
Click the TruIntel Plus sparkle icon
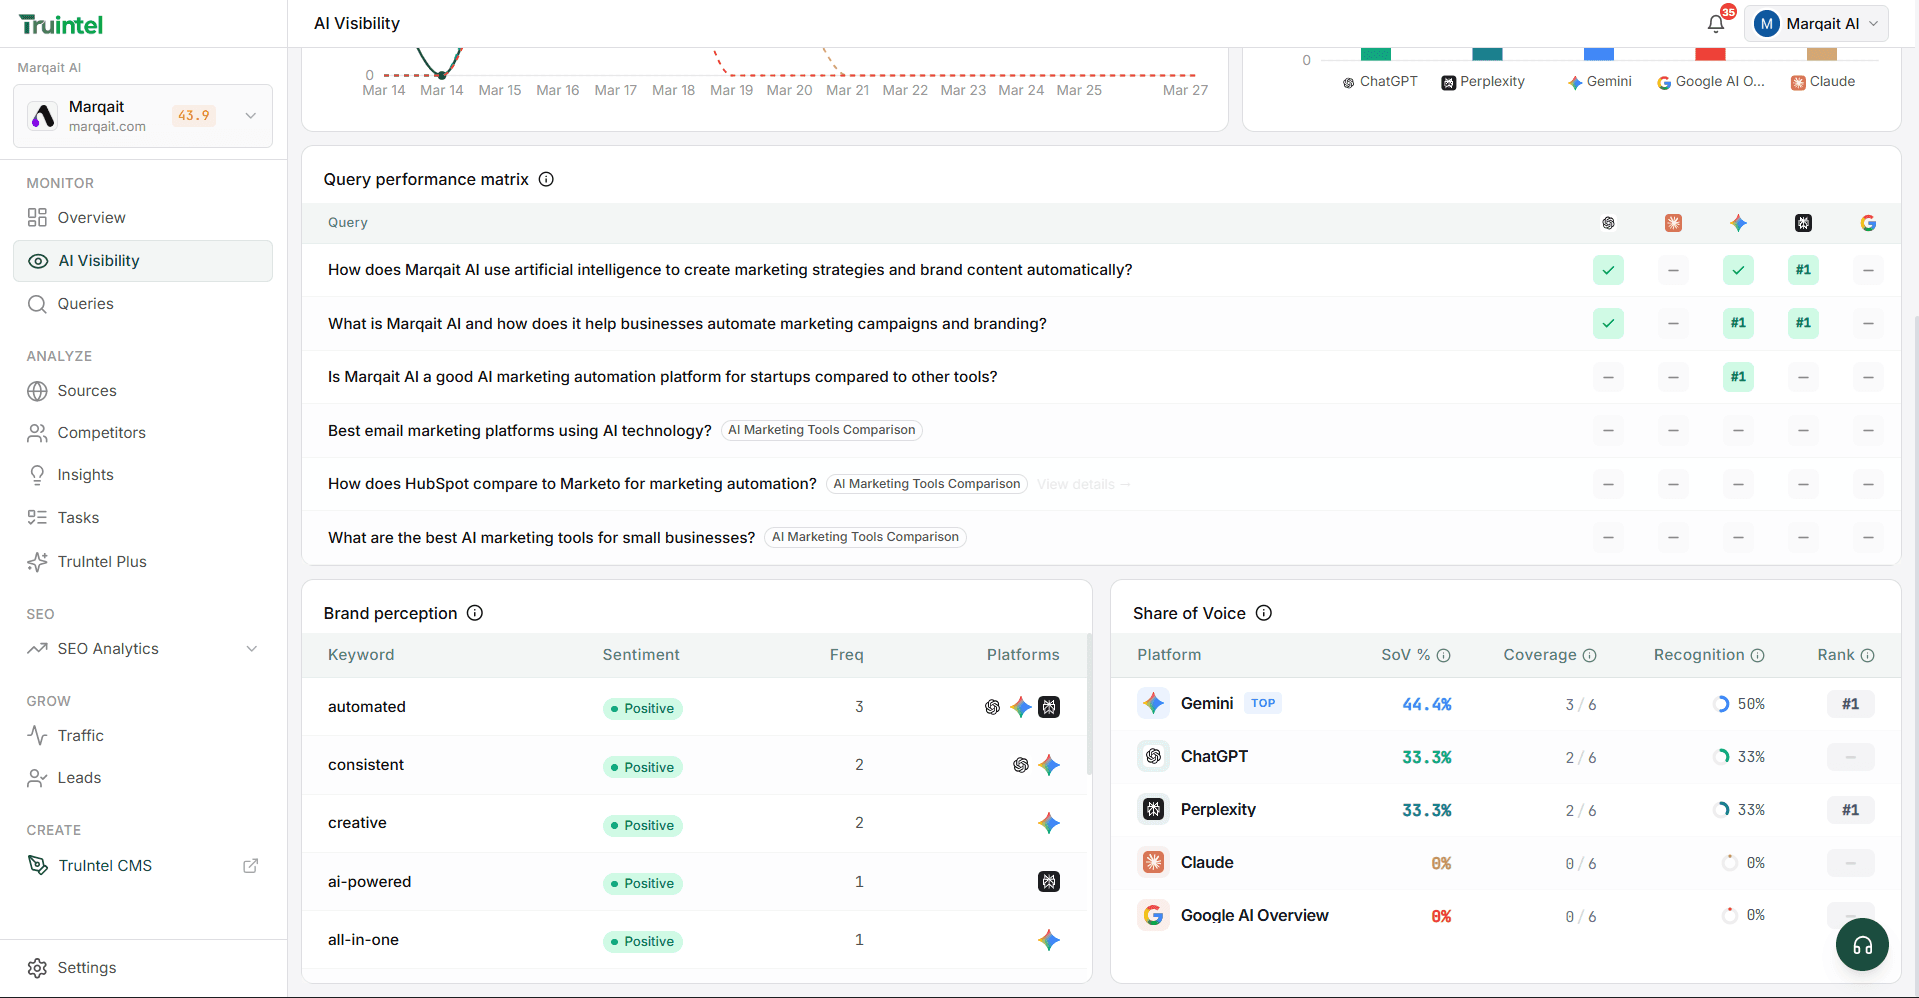tap(38, 561)
